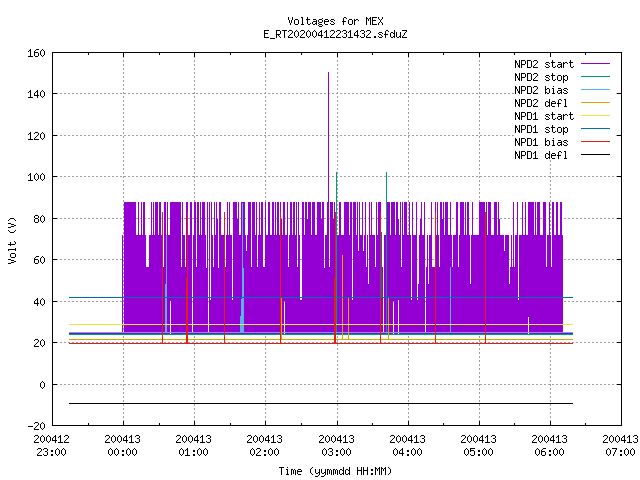Click the 200413 02:00 time tick label

264,446
